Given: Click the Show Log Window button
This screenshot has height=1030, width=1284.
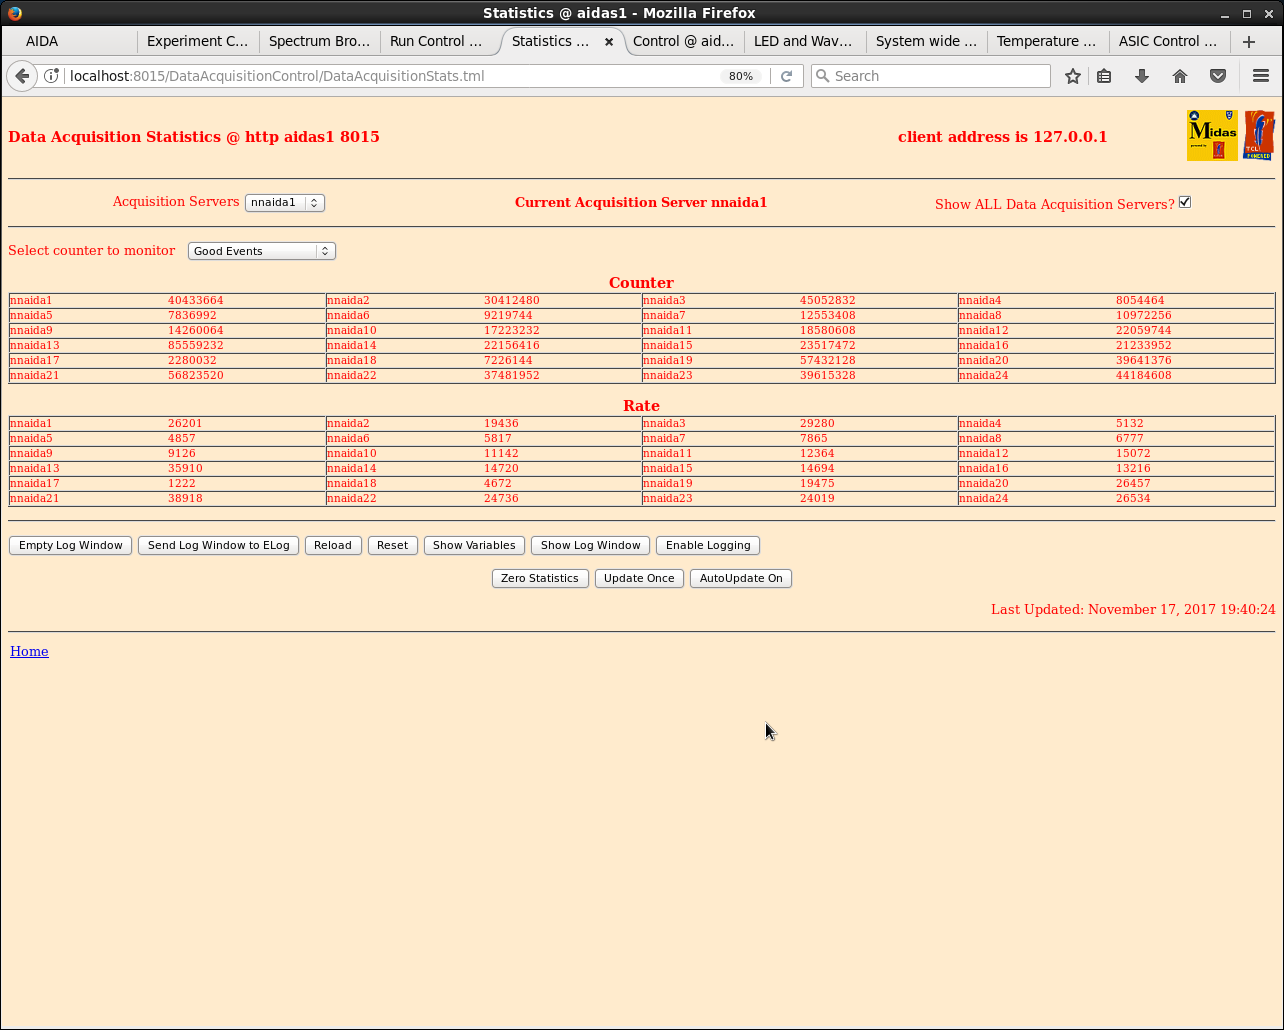Looking at the screenshot, I should 590,545.
